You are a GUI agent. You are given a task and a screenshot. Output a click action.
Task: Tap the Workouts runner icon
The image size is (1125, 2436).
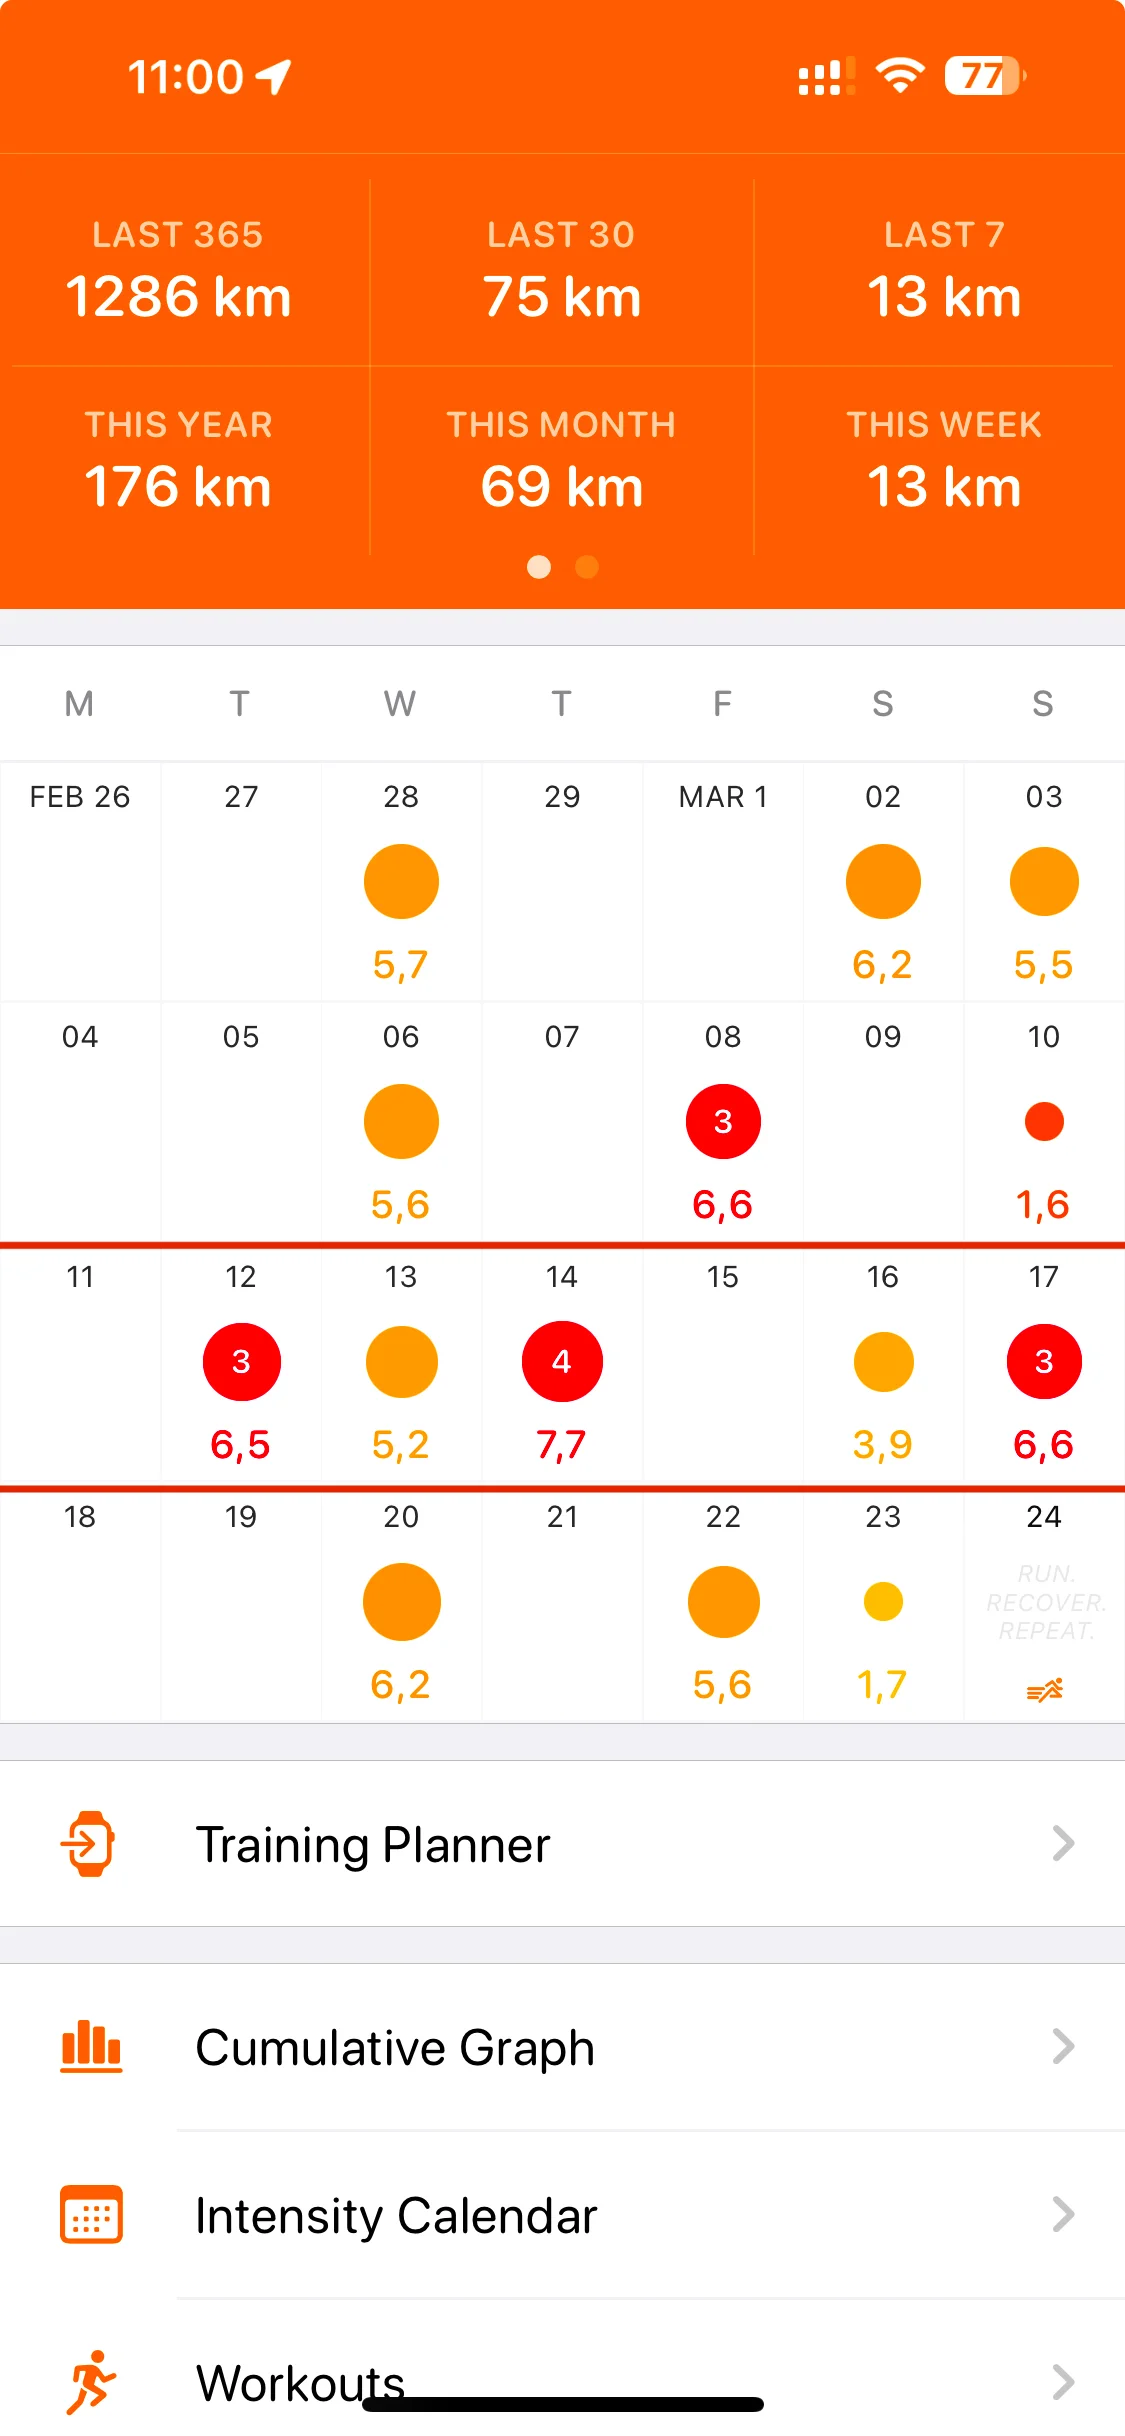tap(91, 2382)
